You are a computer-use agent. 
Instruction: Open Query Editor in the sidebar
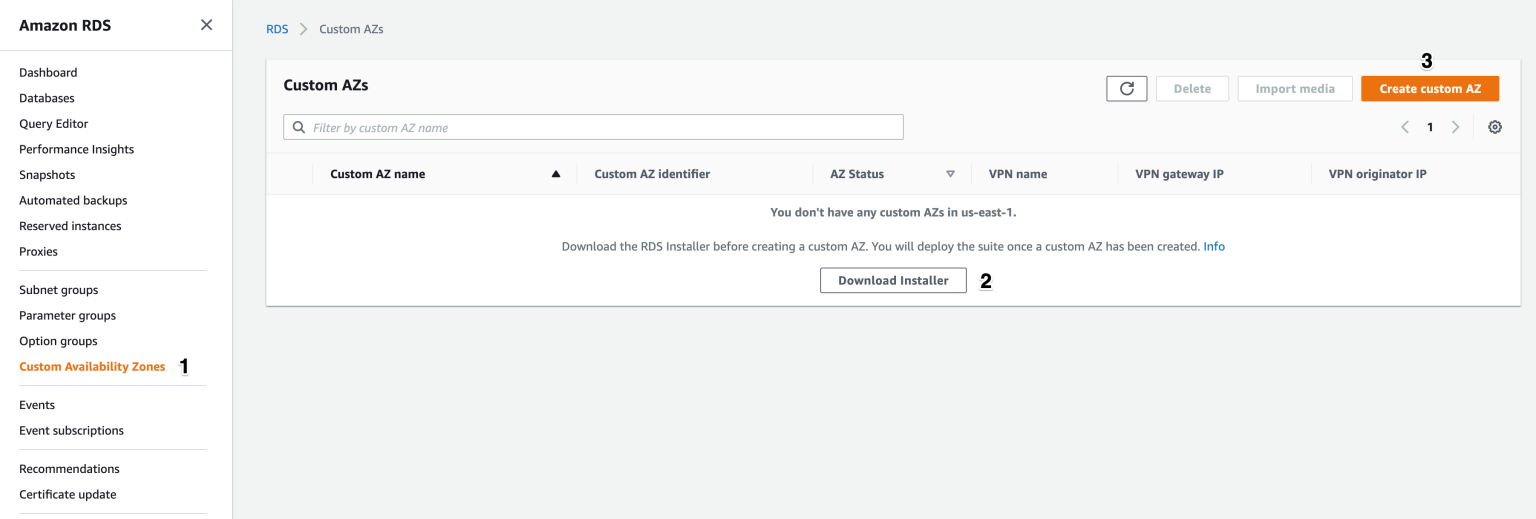tap(54, 124)
